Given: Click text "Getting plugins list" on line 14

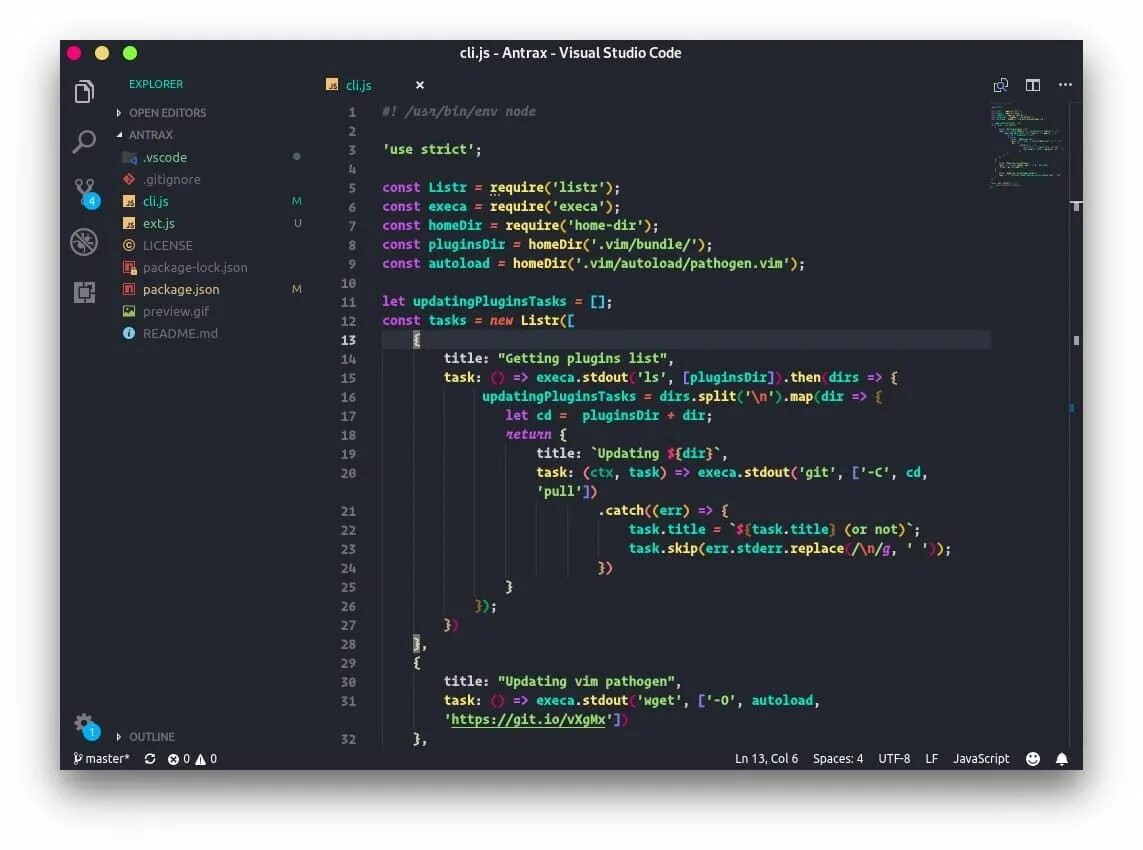Looking at the screenshot, I should (582, 359).
